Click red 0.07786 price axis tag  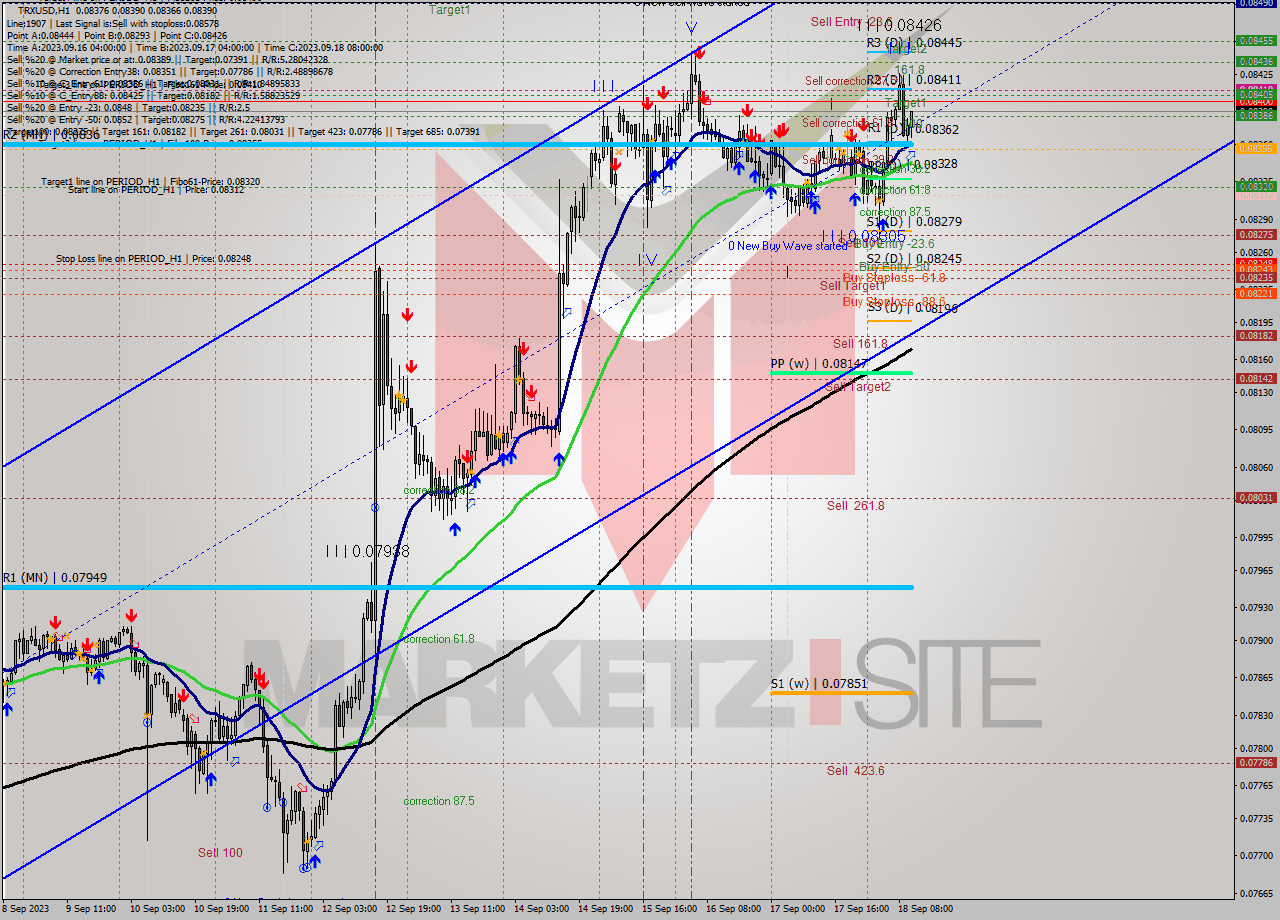point(1256,762)
